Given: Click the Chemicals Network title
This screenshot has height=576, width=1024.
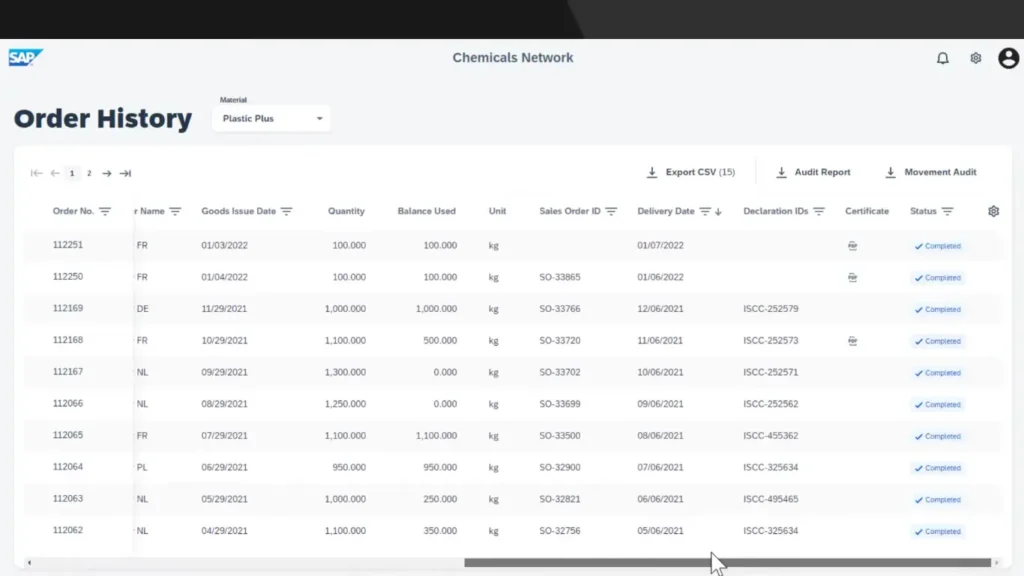Looking at the screenshot, I should [x=513, y=57].
